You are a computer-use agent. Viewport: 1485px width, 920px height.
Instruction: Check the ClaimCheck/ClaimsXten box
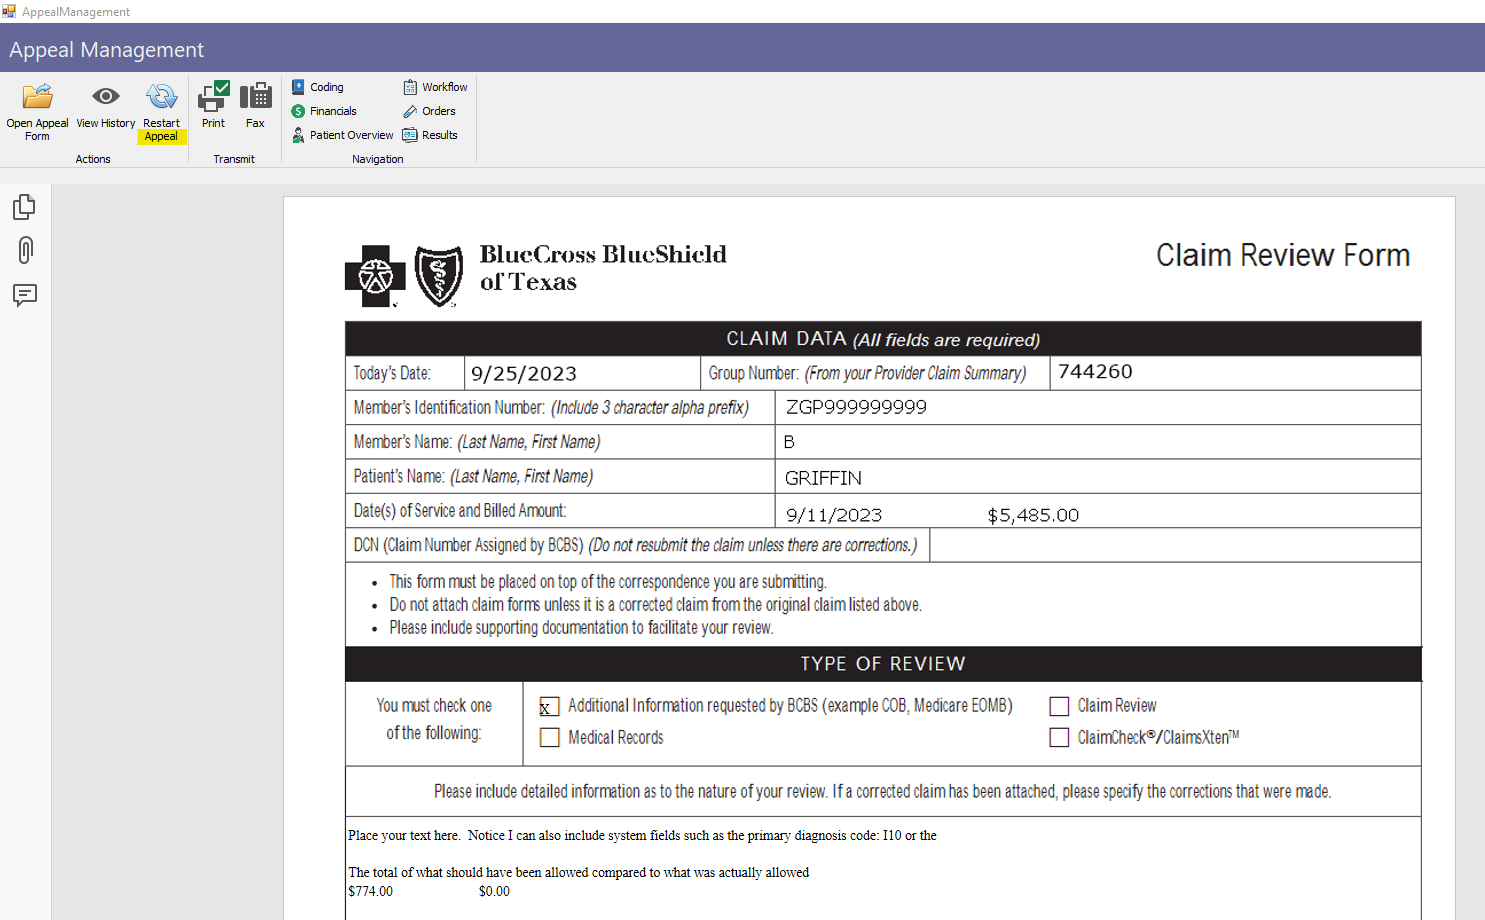[x=1059, y=738]
